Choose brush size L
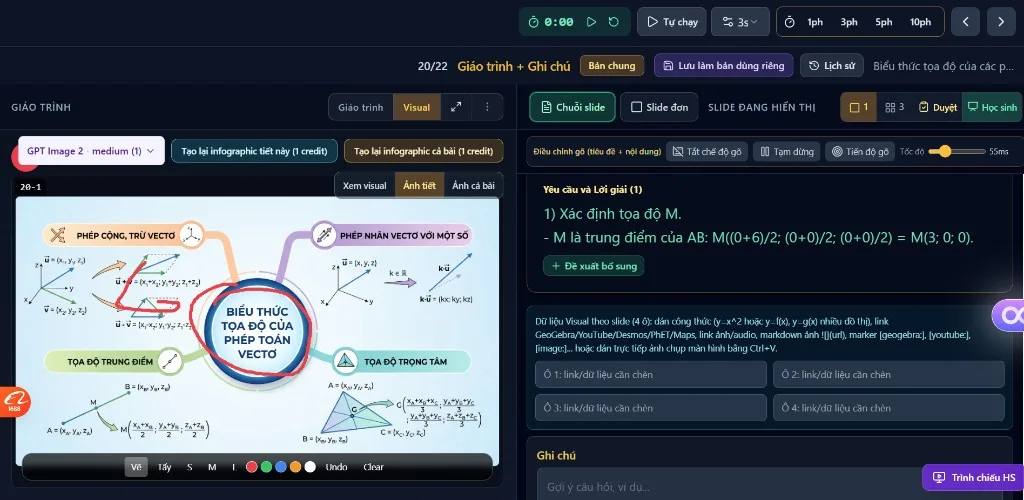 (x=233, y=467)
